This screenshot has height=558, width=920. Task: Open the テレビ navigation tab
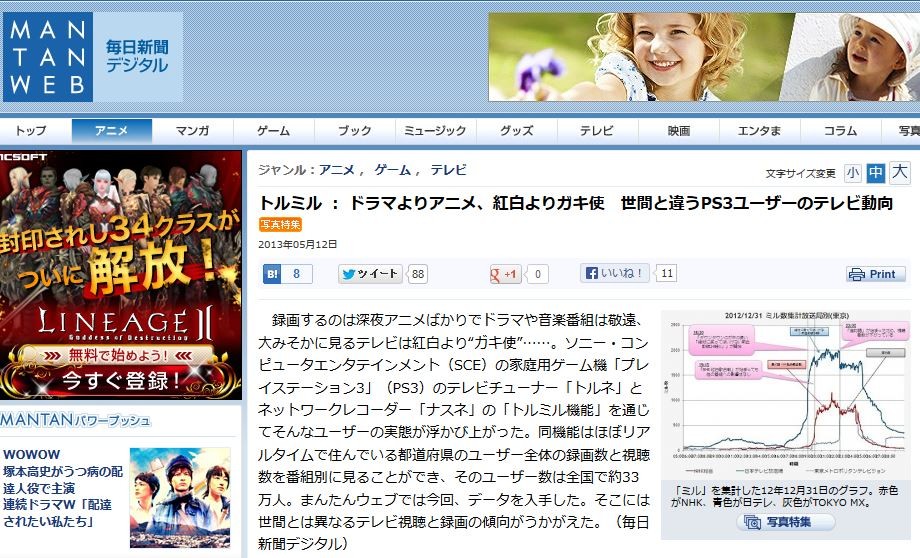[x=597, y=131]
